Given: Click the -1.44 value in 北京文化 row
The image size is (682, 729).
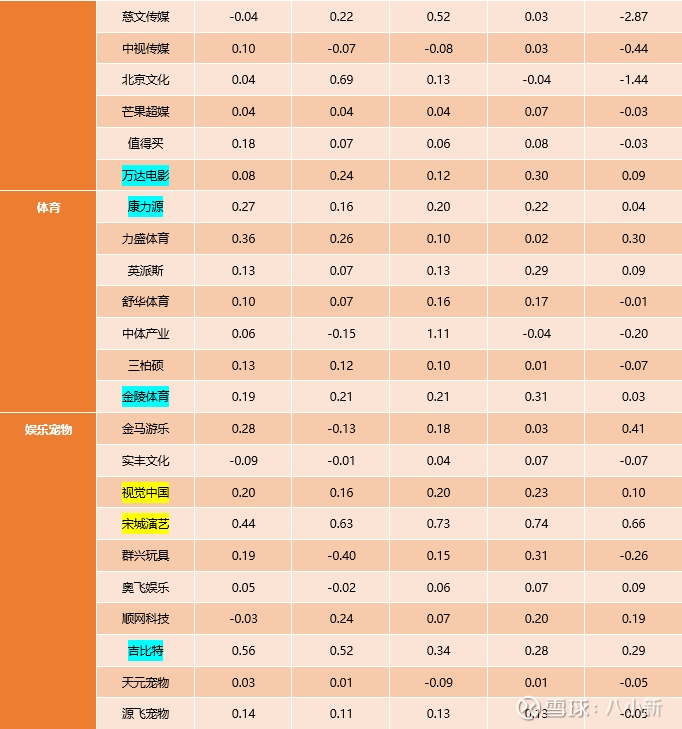Looking at the screenshot, I should click(633, 80).
